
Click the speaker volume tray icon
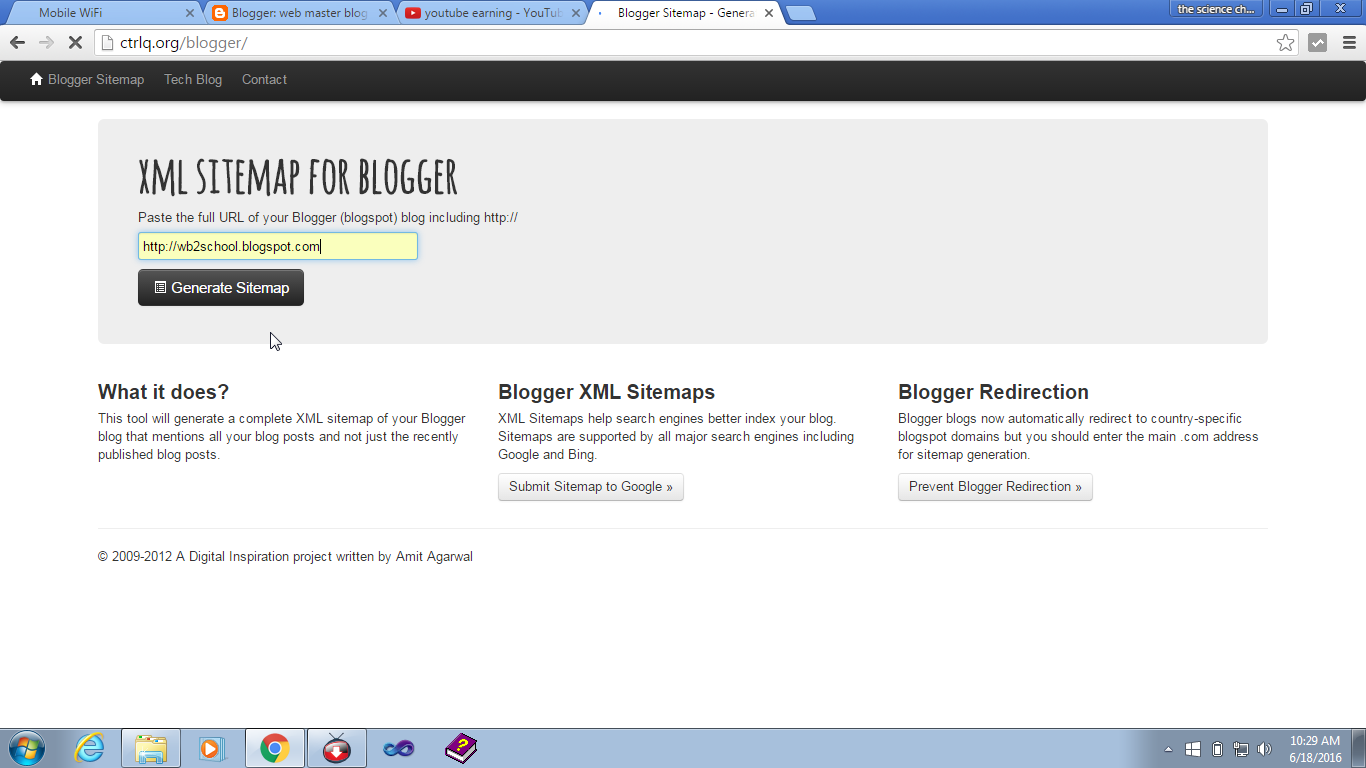coord(1264,749)
